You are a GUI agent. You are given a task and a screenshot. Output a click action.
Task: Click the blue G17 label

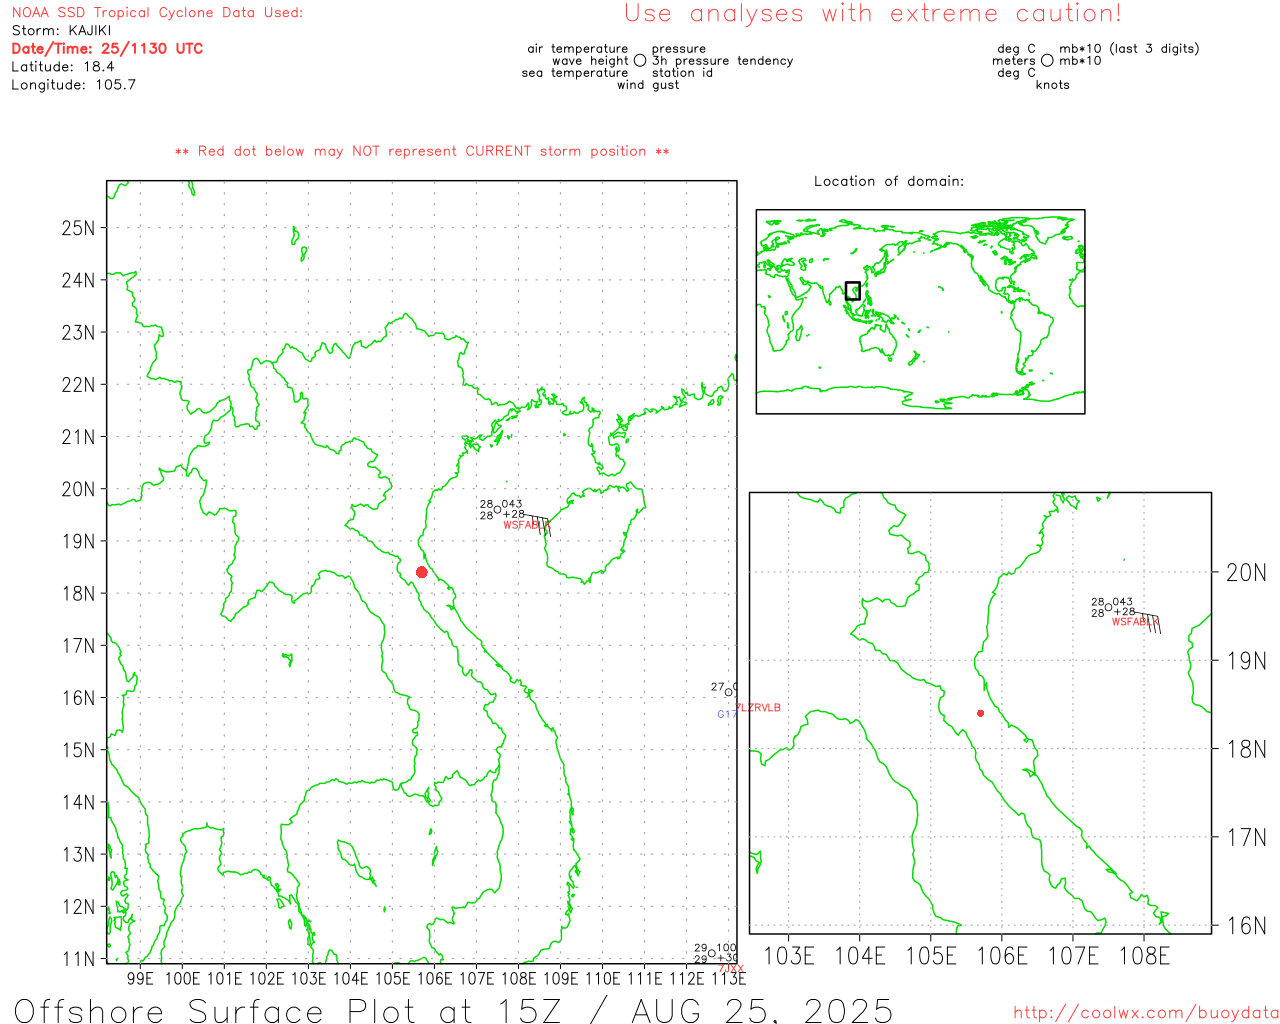pyautogui.click(x=727, y=714)
